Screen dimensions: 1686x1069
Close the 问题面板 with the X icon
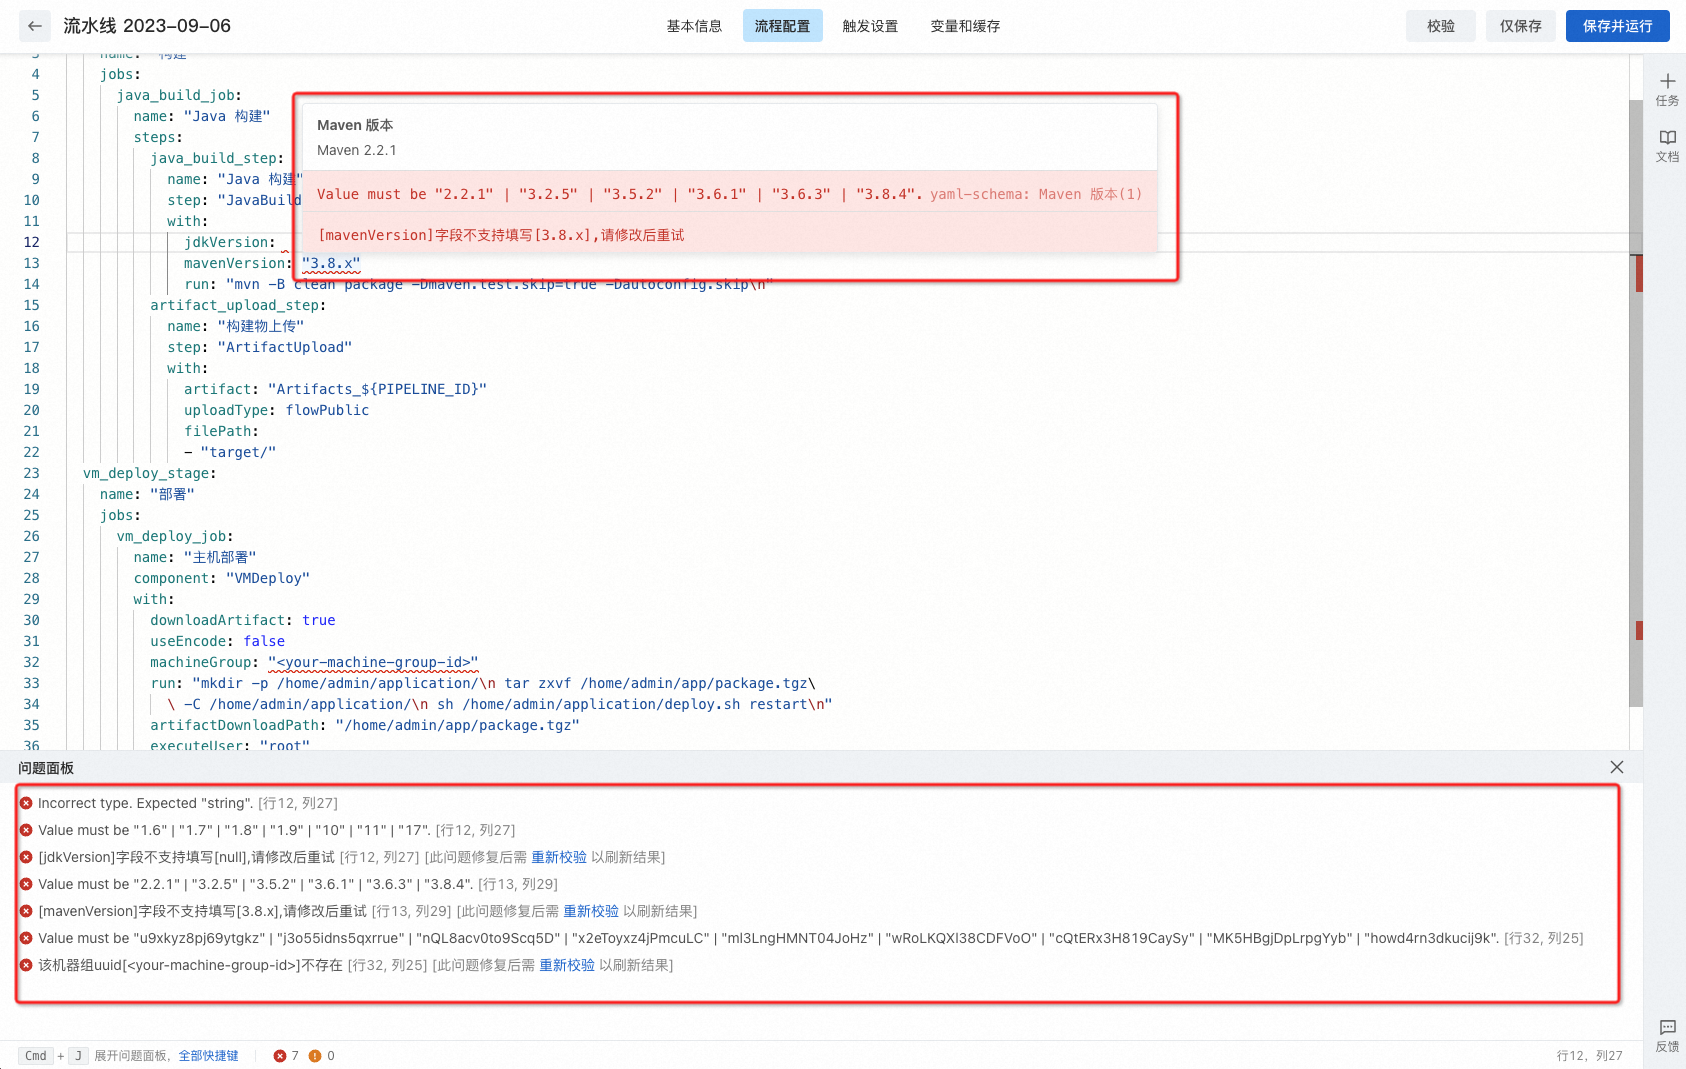tap(1617, 767)
